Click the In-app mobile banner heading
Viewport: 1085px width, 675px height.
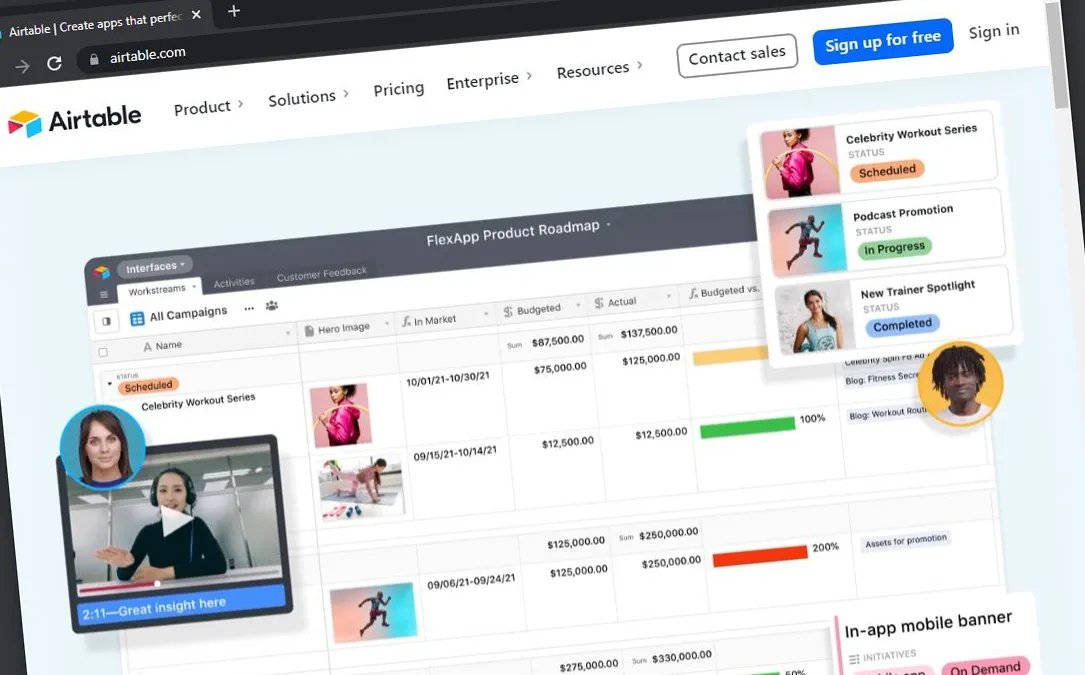point(928,624)
